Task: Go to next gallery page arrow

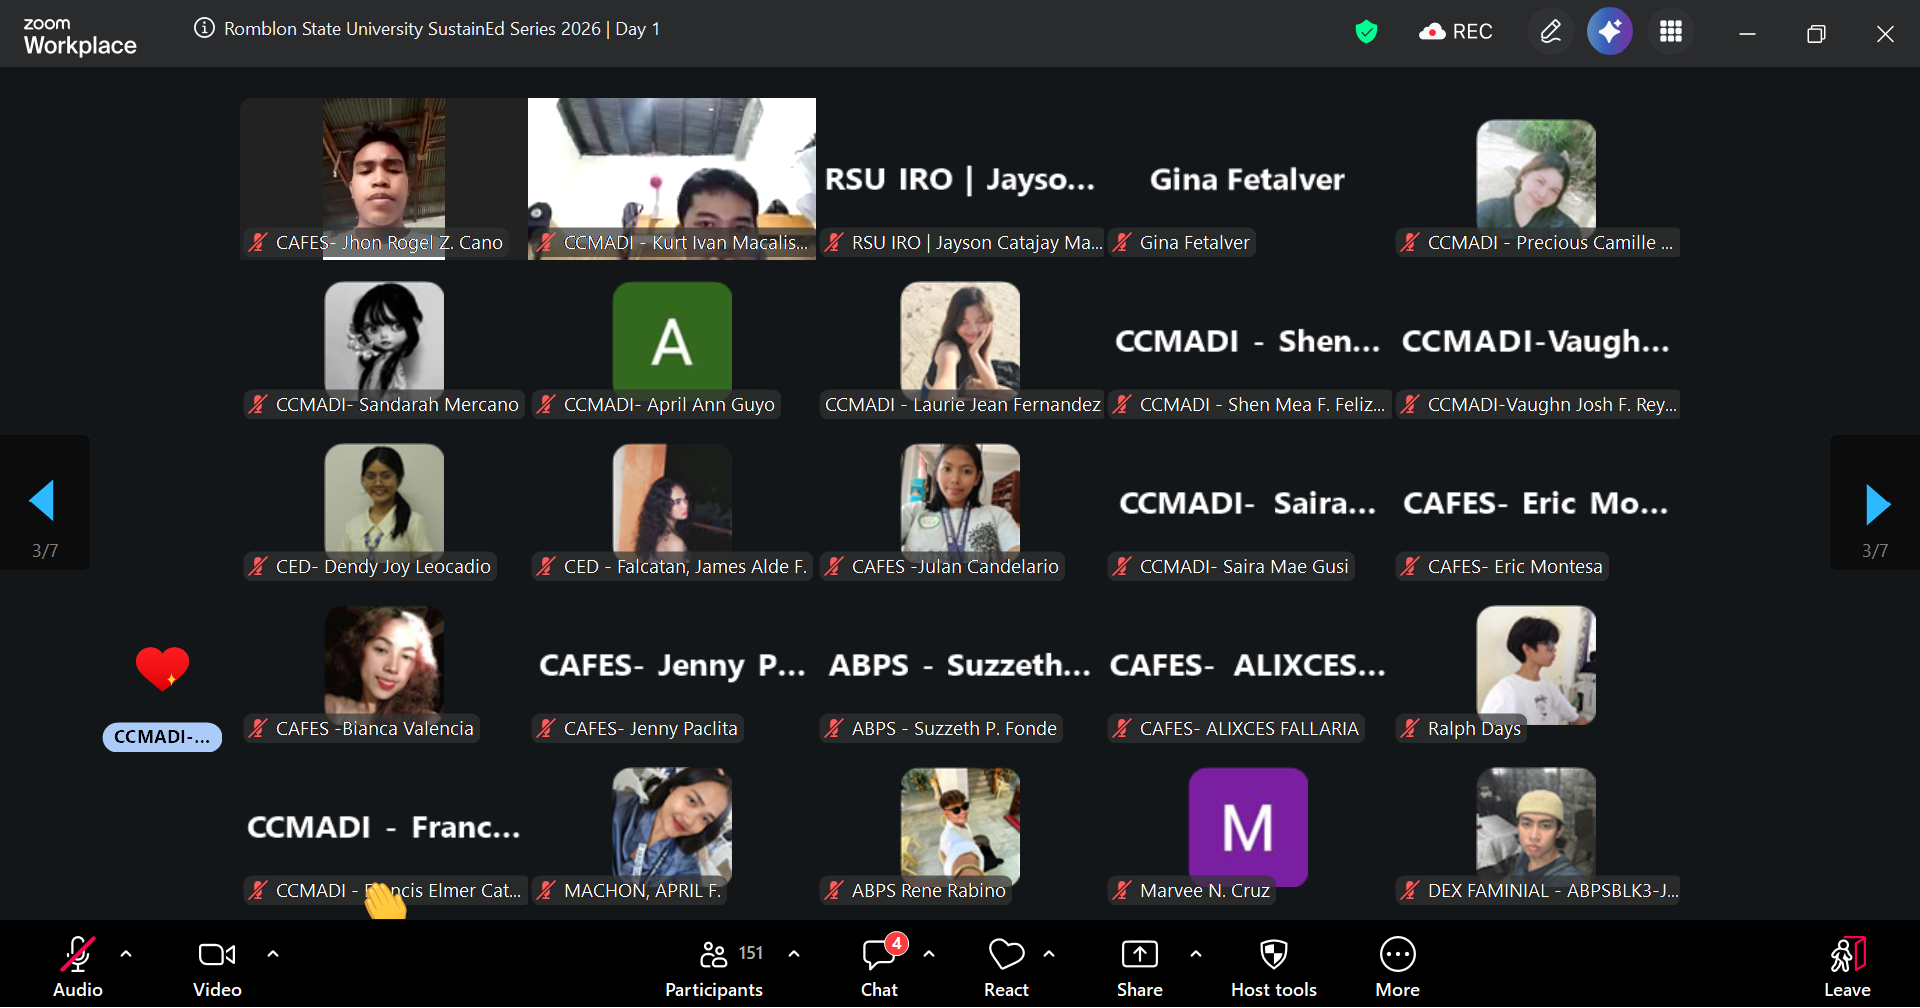Action: coord(1877,504)
